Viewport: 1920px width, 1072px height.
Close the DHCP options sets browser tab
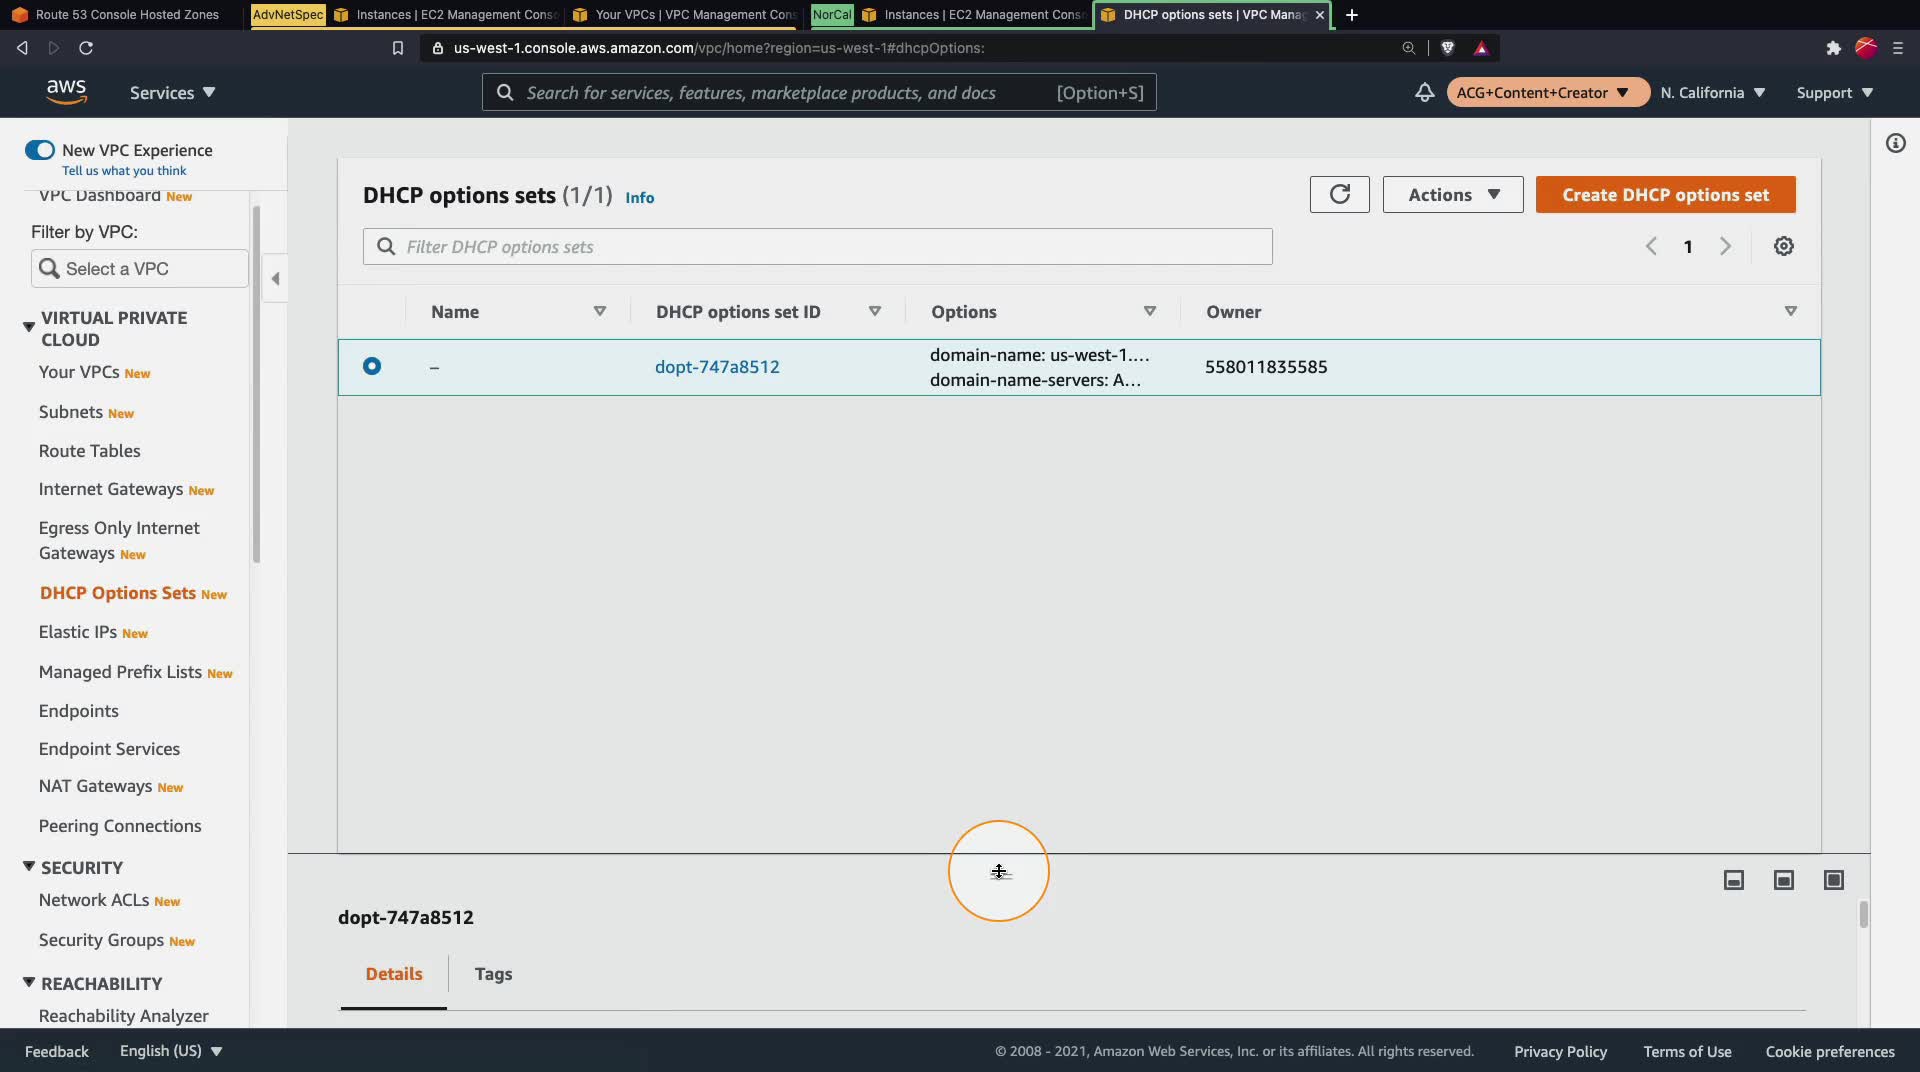pyautogui.click(x=1320, y=15)
